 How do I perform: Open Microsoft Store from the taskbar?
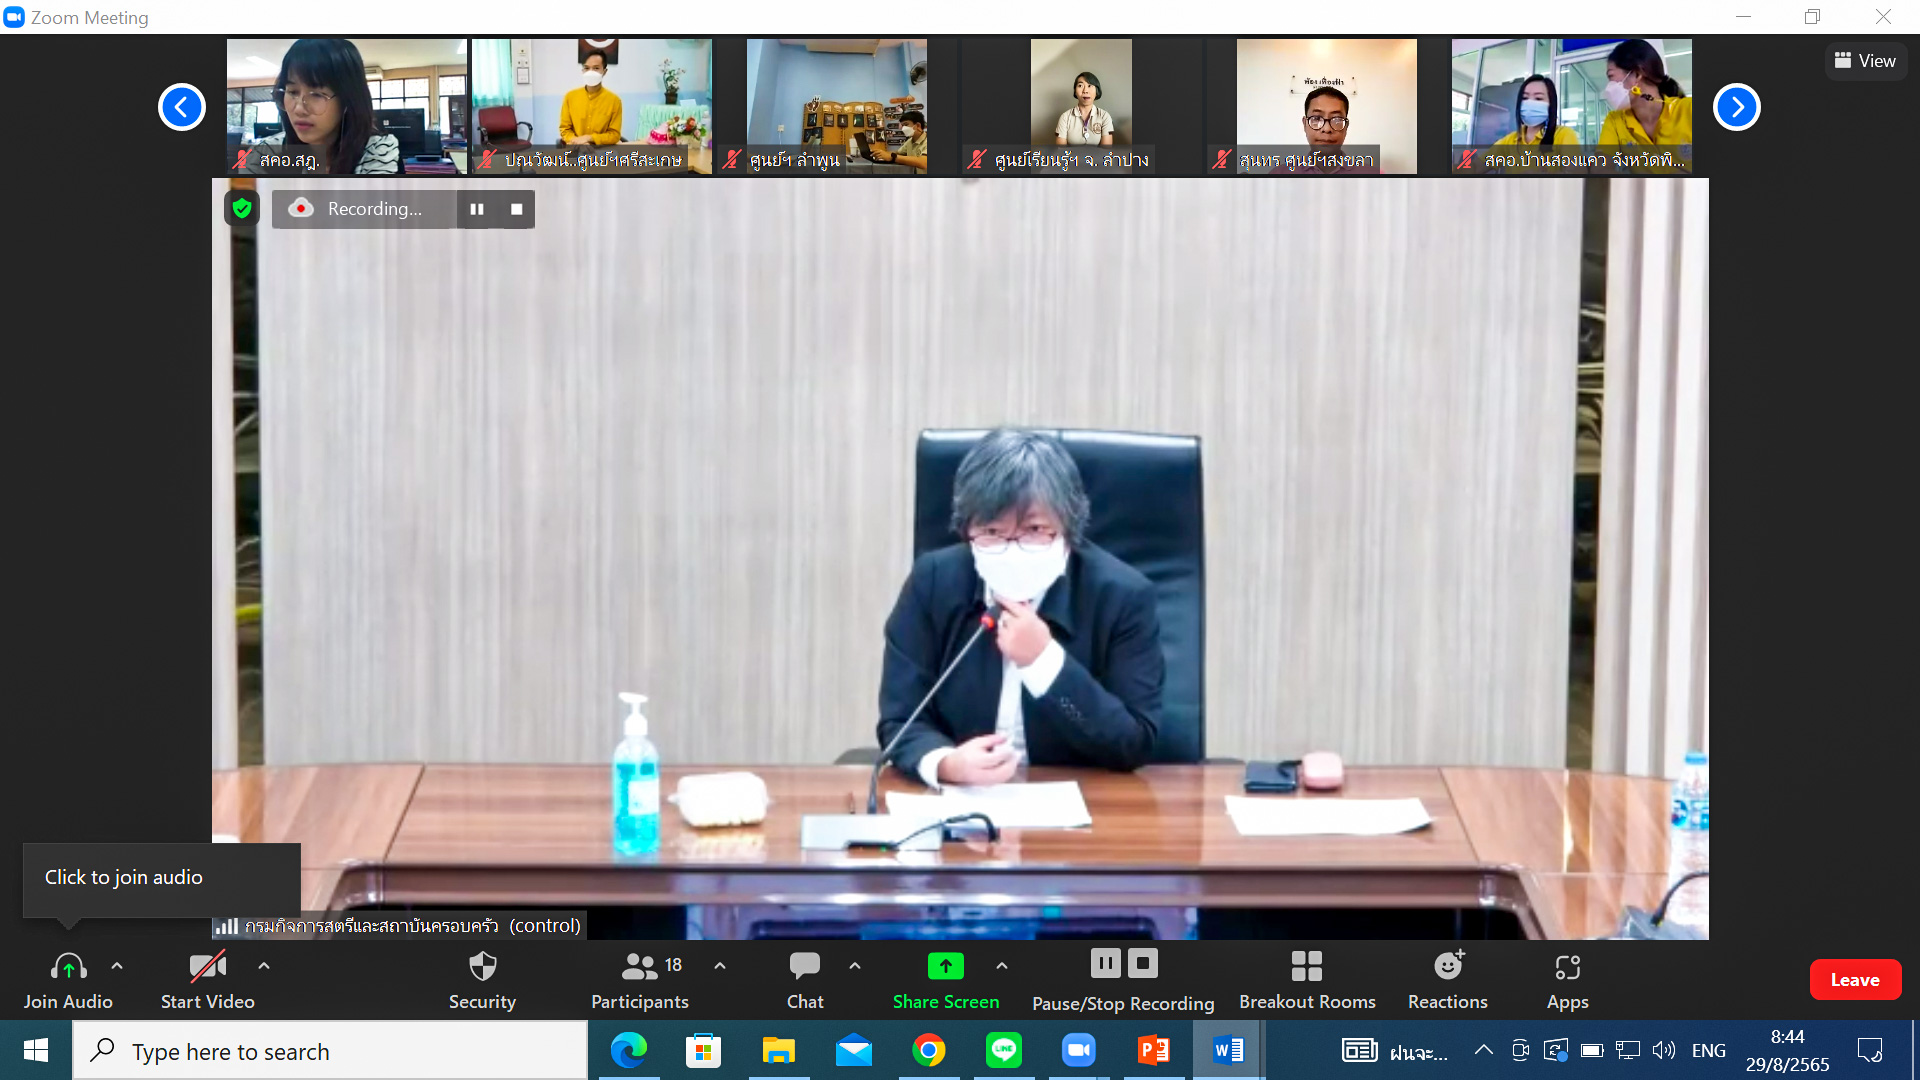tap(704, 1051)
